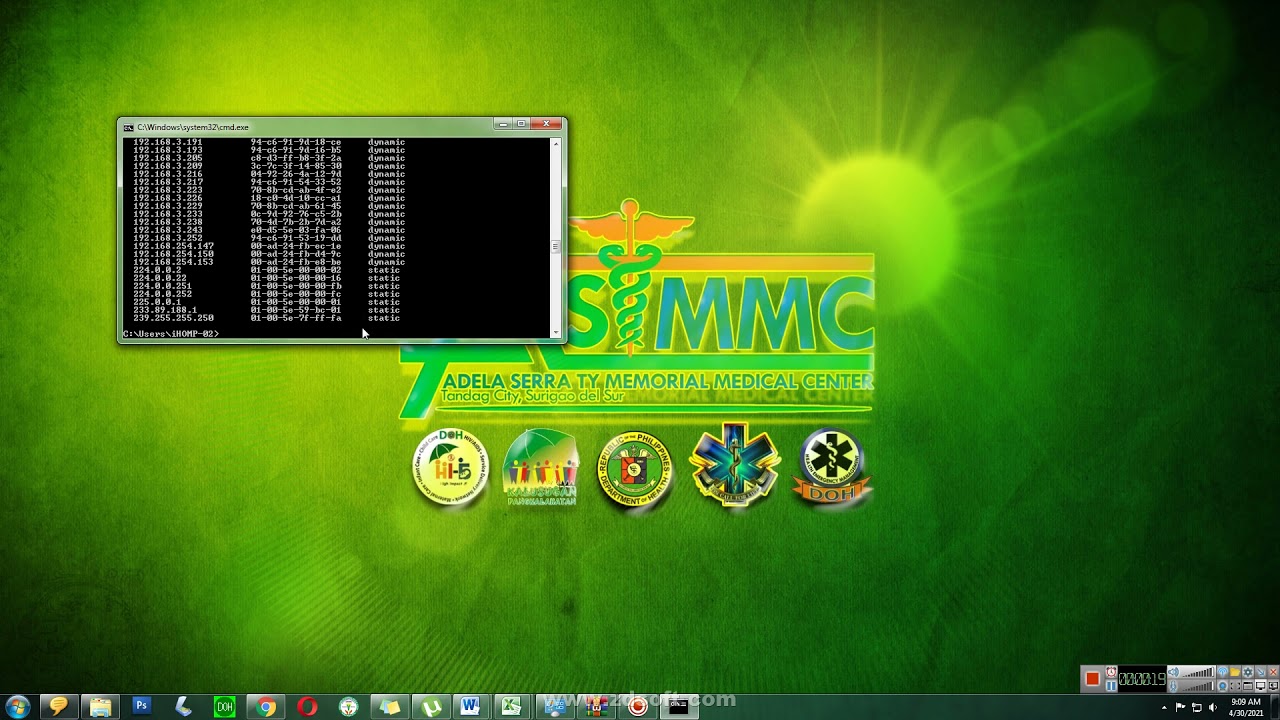Click IP address 192.168.3.223

pos(168,190)
